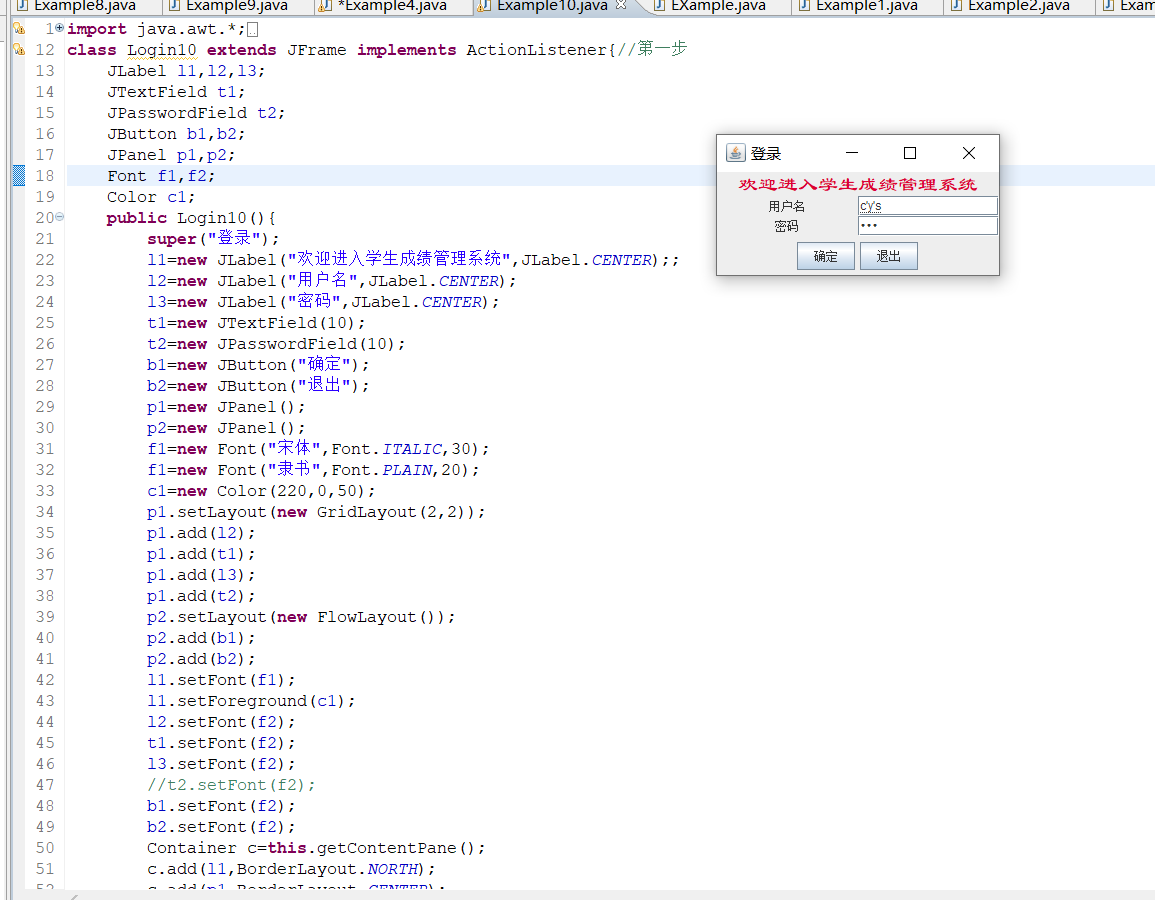Expand the collapsed imports placeholder box
The width and height of the screenshot is (1155, 900).
pos(252,30)
